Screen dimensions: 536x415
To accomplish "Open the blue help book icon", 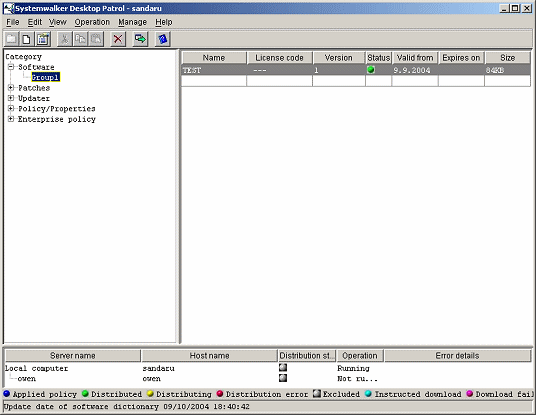I will click(163, 39).
